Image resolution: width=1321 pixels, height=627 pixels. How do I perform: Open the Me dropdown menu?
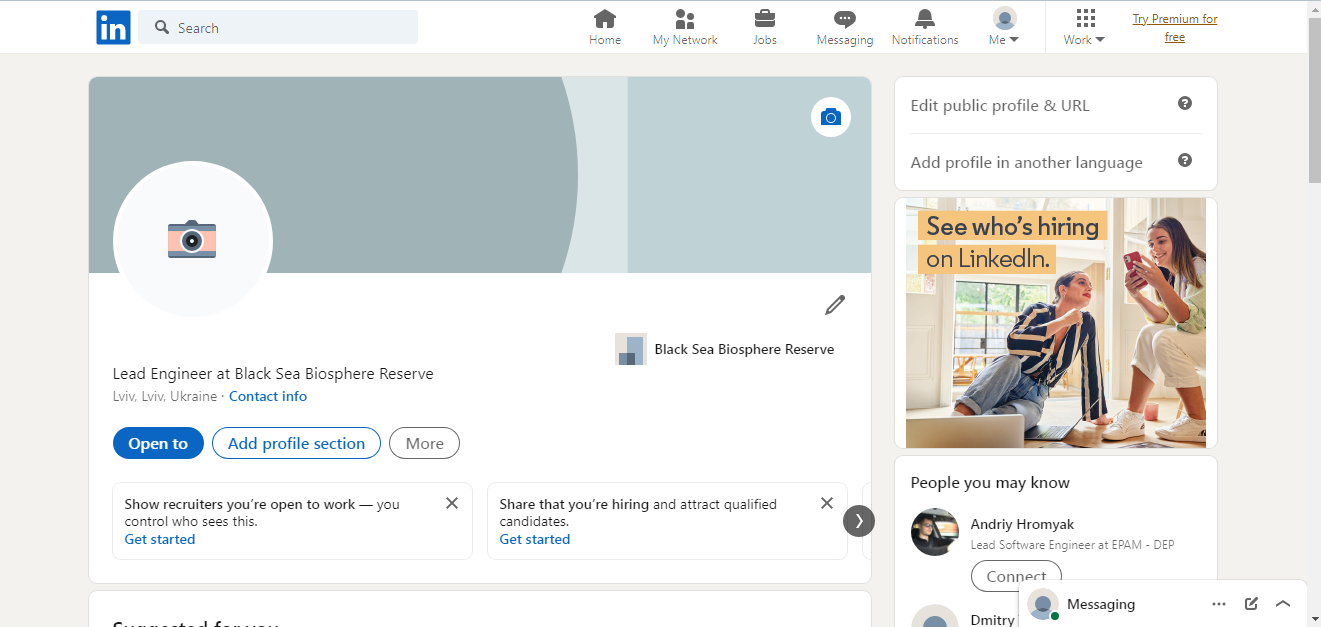[x=1004, y=27]
